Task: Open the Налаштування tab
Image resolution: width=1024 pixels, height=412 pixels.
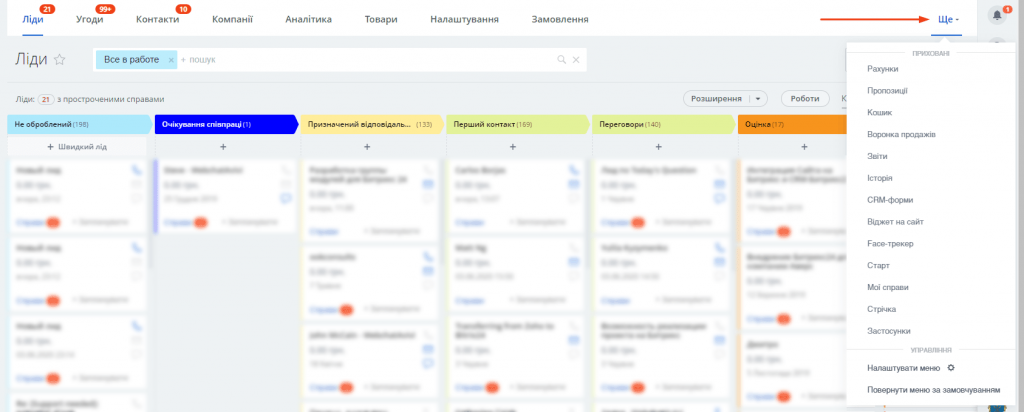Action: pos(464,19)
